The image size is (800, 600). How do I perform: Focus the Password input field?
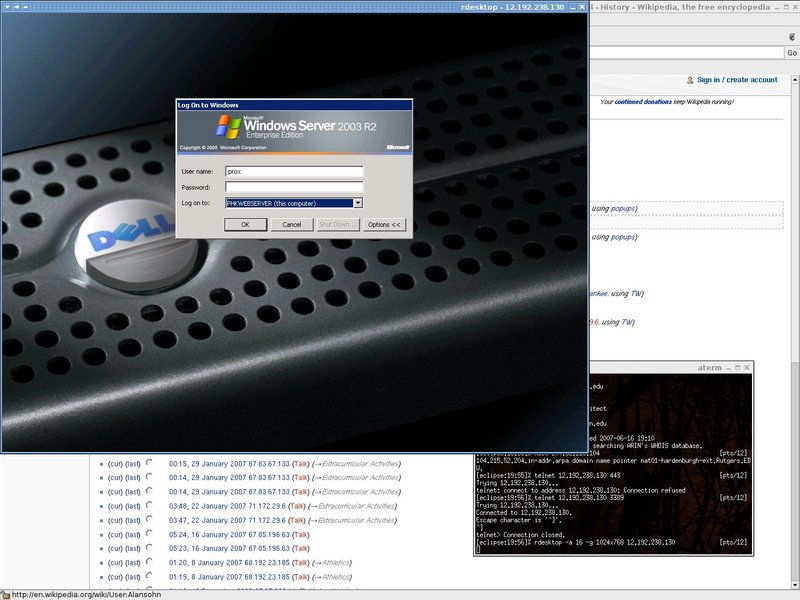293,187
